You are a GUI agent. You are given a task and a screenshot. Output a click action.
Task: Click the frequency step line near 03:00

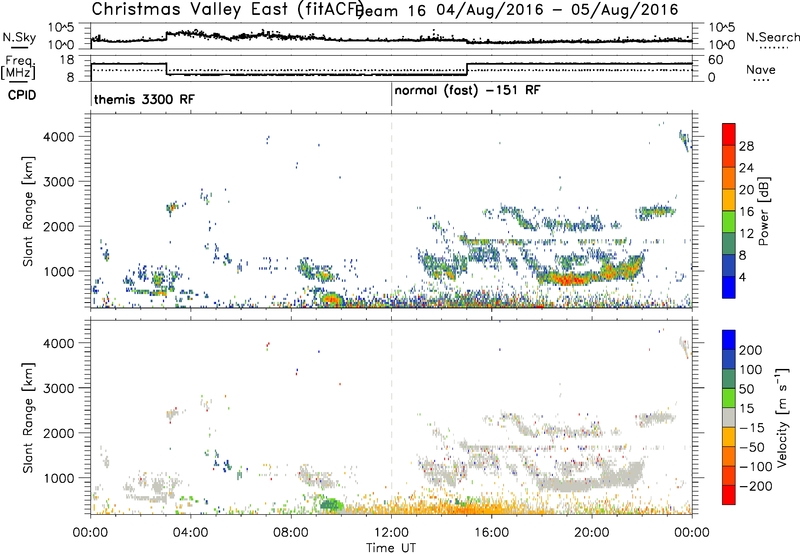click(x=166, y=69)
